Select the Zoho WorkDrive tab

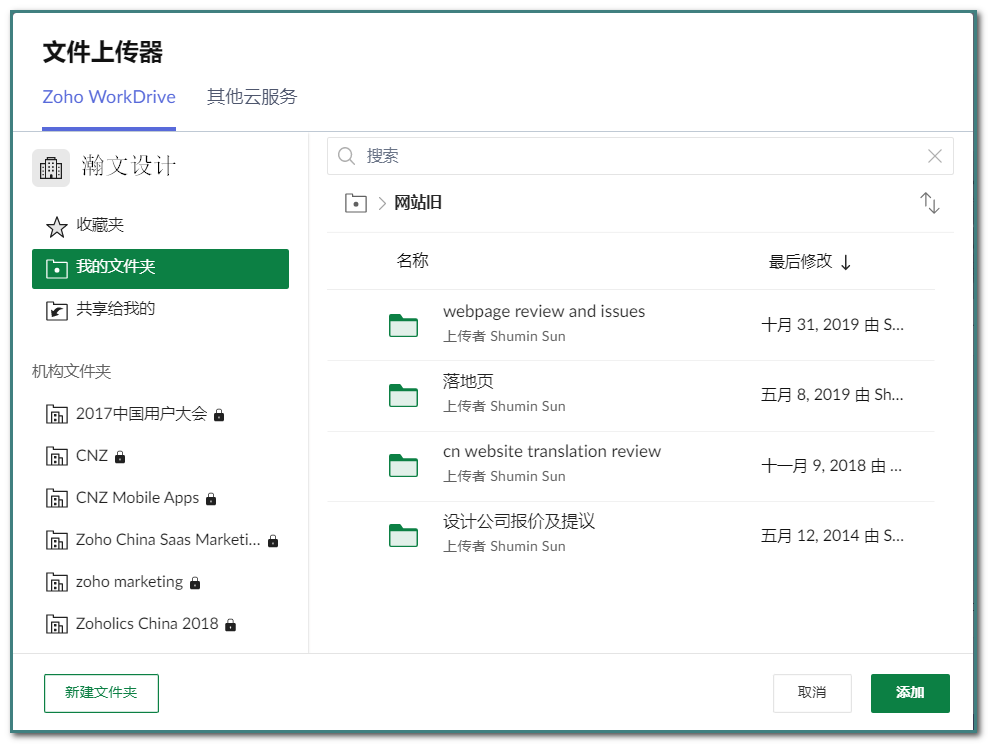pyautogui.click(x=109, y=97)
